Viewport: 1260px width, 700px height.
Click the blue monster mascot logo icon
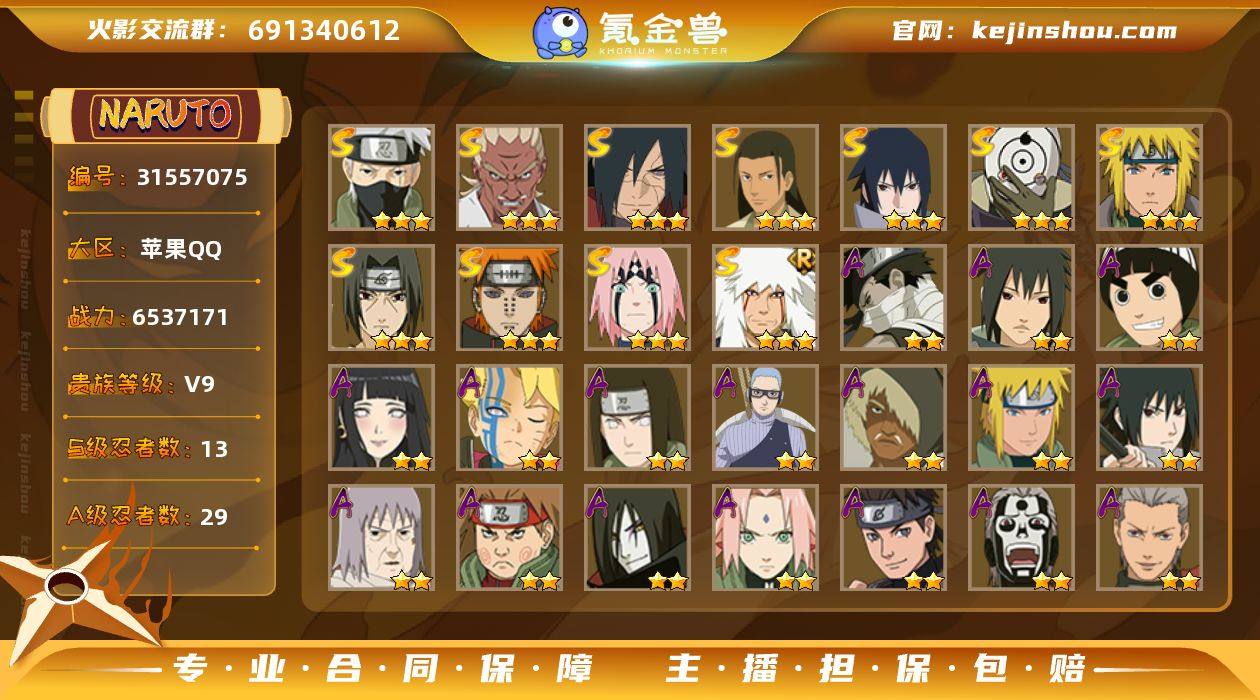pyautogui.click(x=559, y=31)
